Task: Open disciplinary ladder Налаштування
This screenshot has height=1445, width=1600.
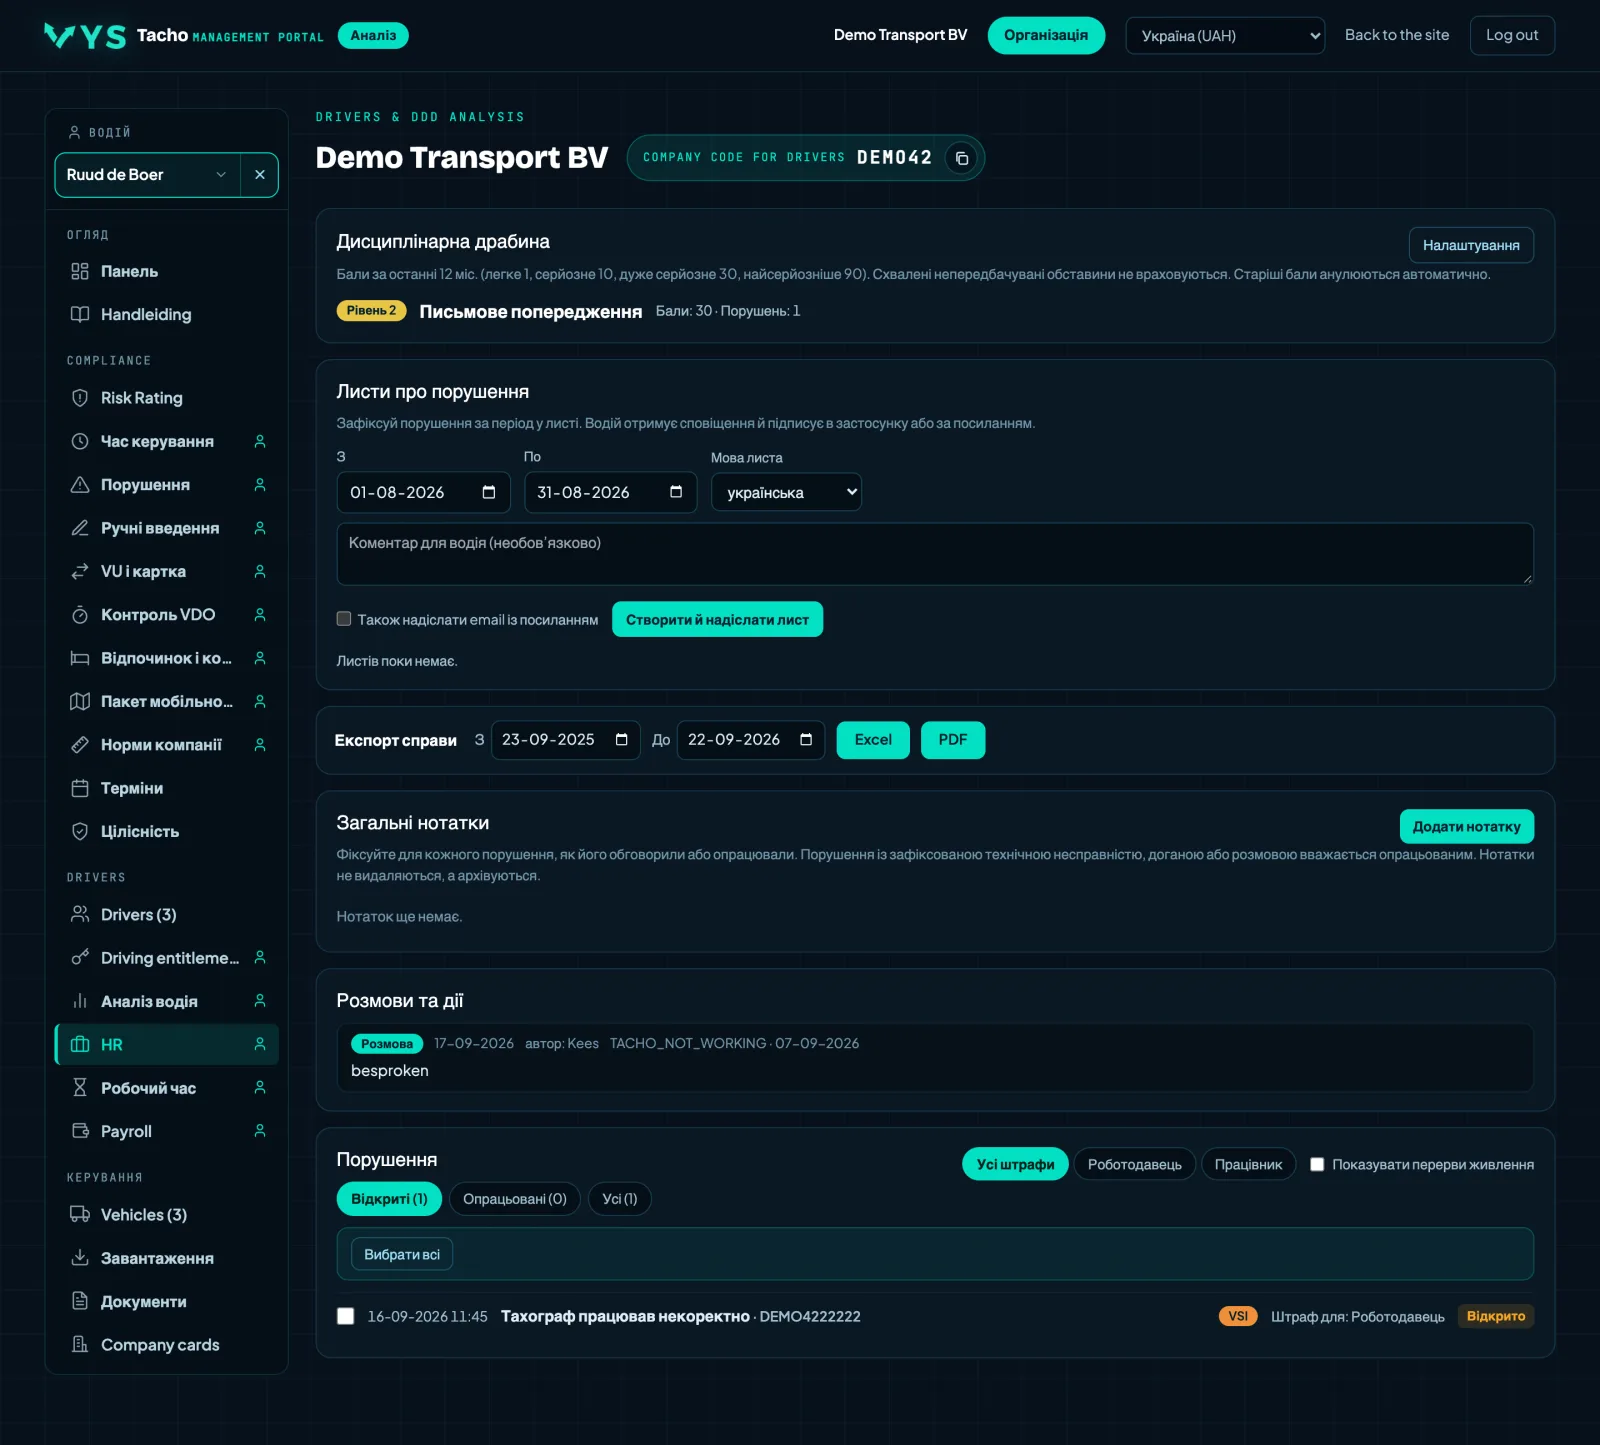Action: coord(1471,245)
